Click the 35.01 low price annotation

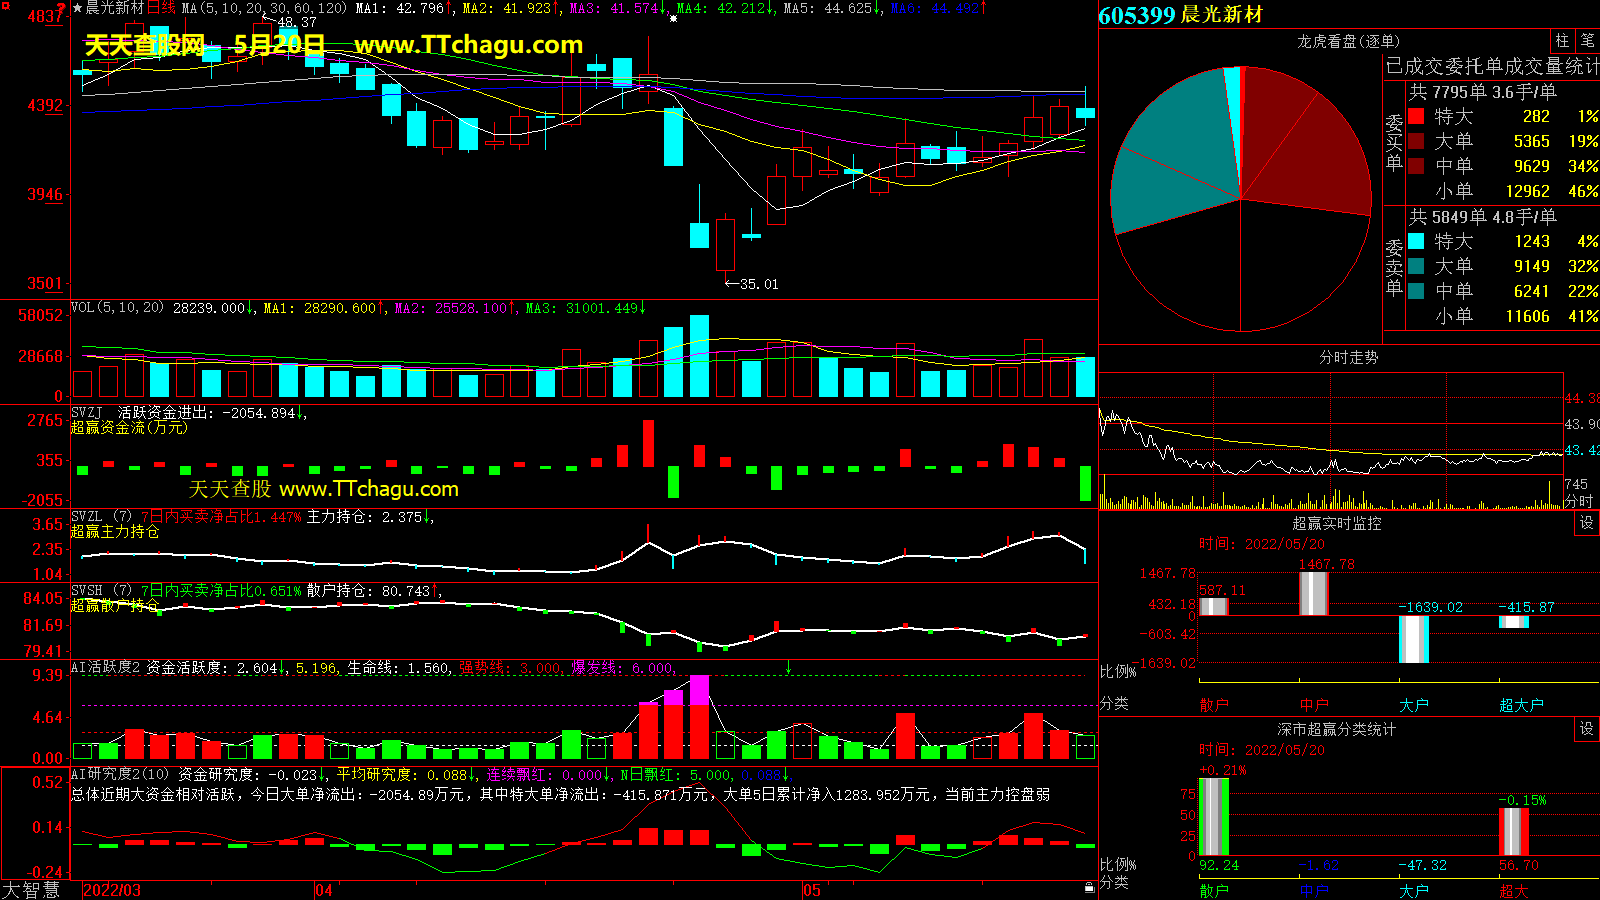[759, 284]
